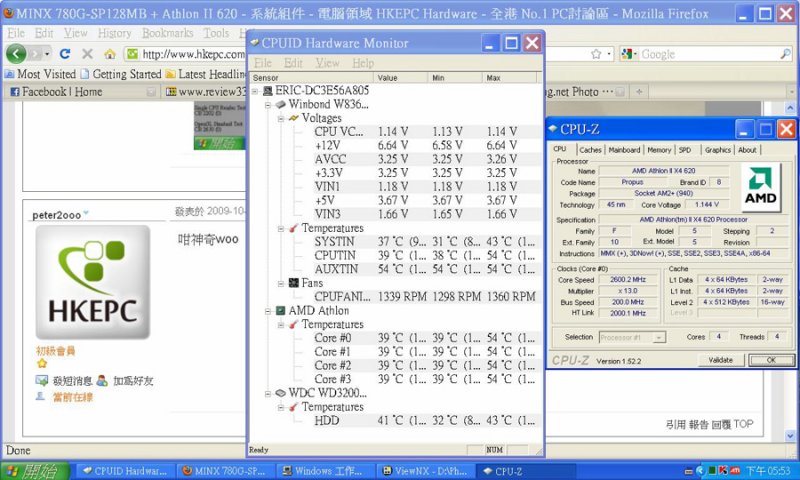Switch to www.review33 tab
This screenshot has height=480, width=800.
(x=205, y=92)
